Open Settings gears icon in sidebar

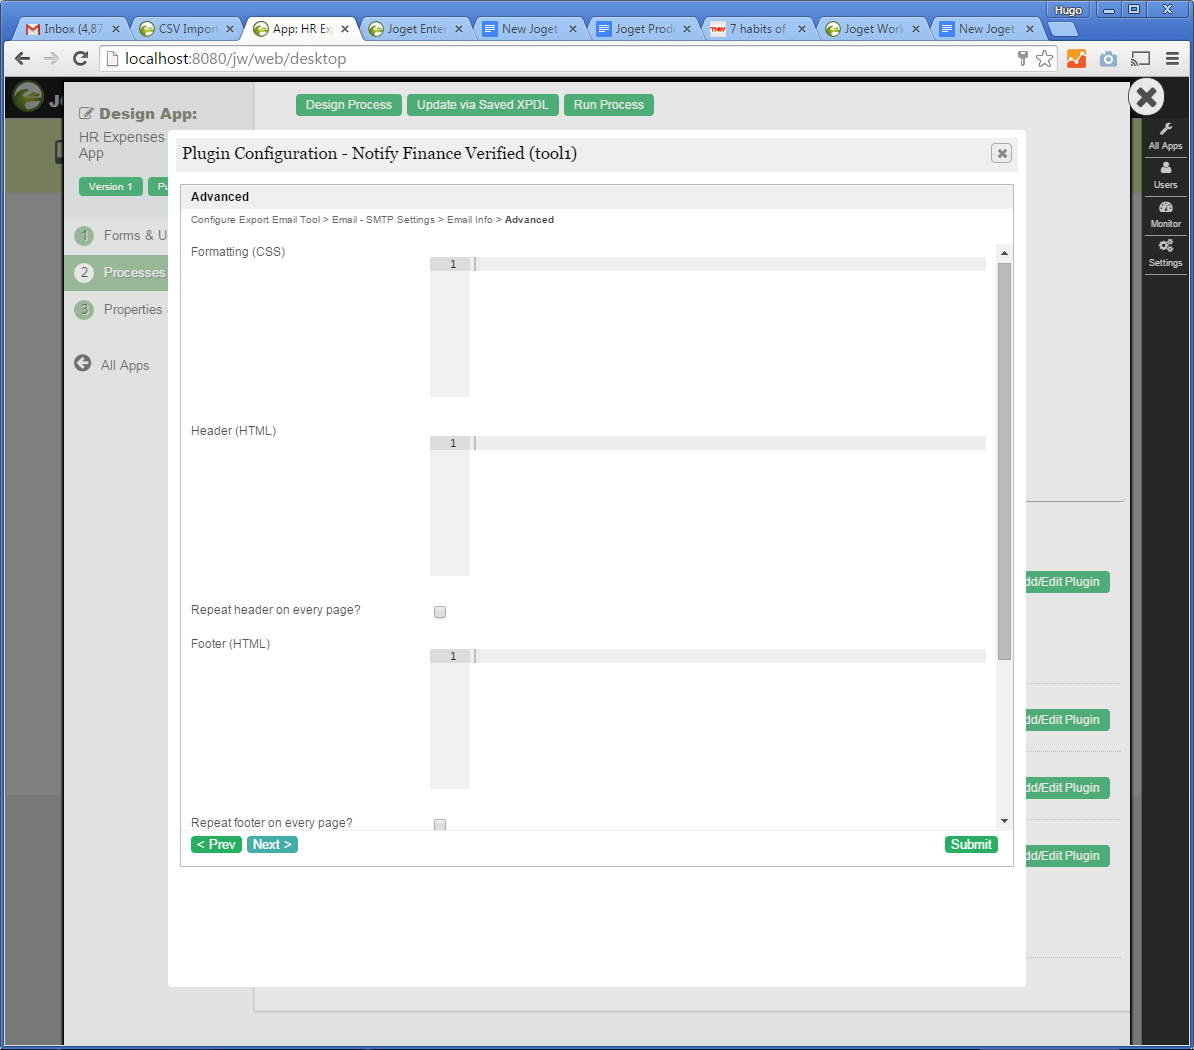[x=1165, y=246]
